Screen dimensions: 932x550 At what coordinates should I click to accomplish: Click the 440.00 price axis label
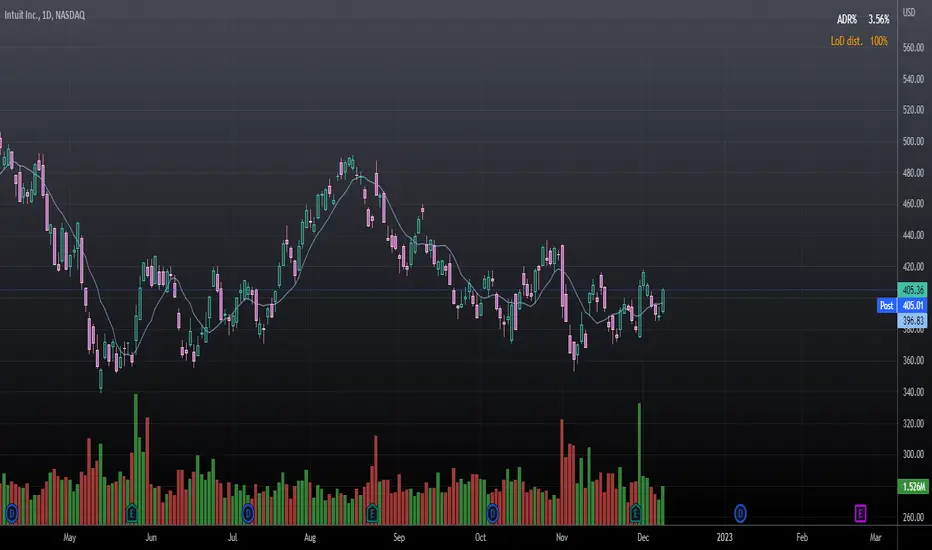[913, 235]
